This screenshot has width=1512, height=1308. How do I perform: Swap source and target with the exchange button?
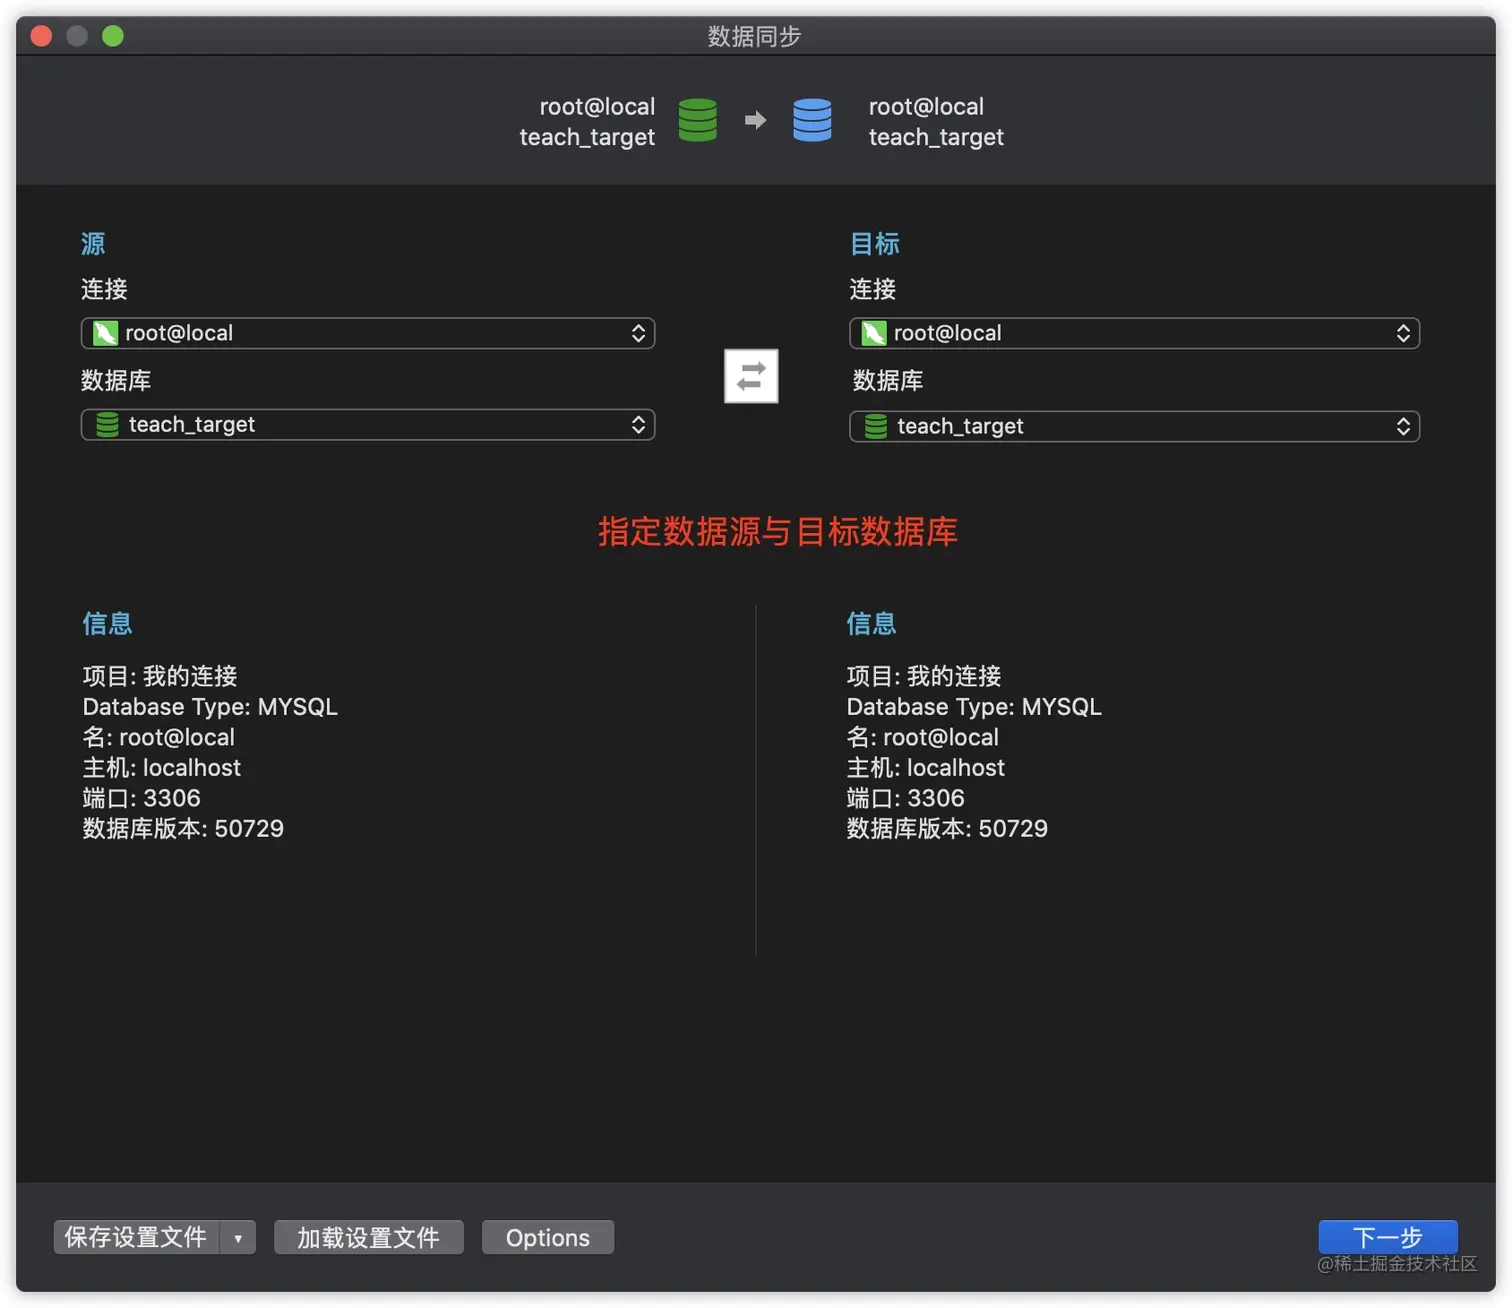point(751,376)
